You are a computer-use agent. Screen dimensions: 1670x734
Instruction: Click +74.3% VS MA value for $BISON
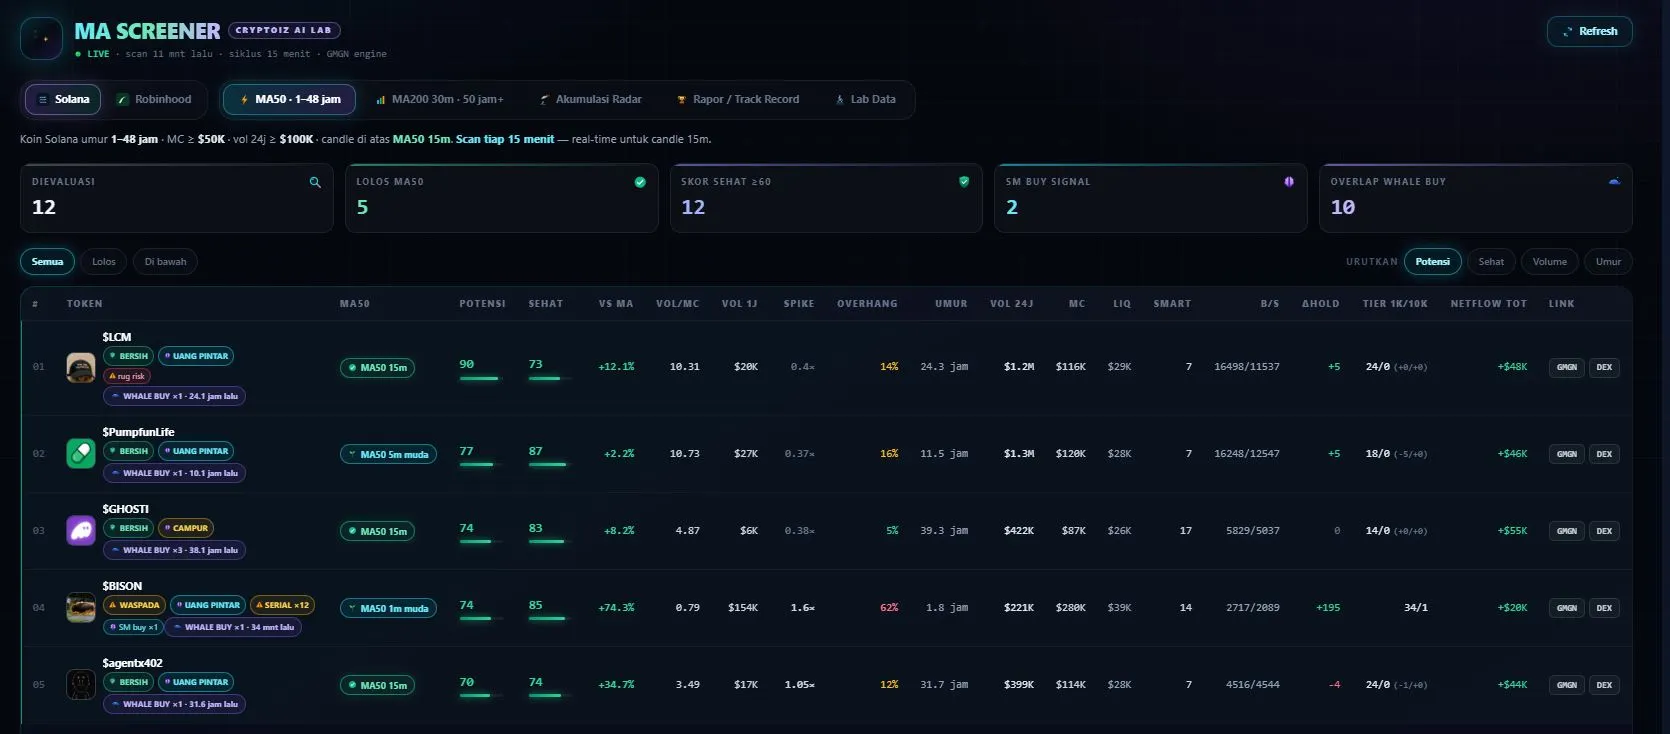(x=616, y=608)
